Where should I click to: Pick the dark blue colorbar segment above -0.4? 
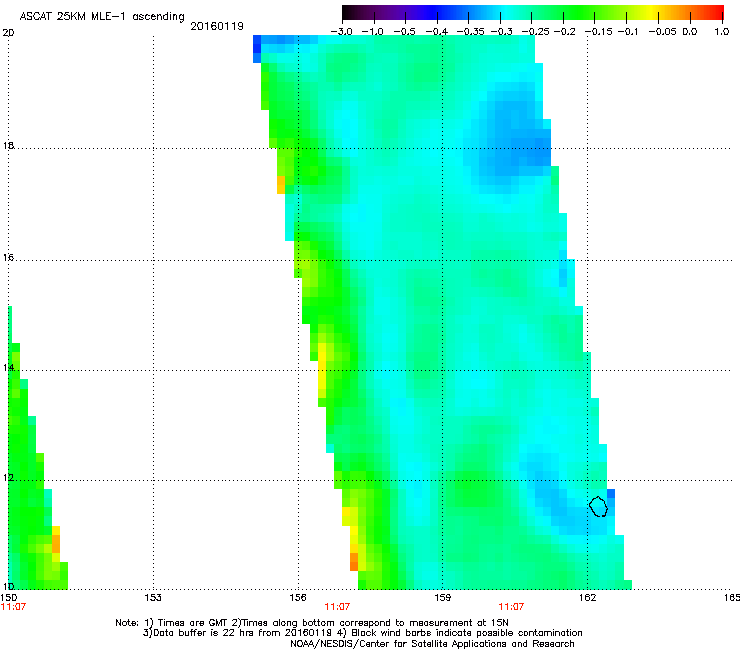(x=437, y=13)
